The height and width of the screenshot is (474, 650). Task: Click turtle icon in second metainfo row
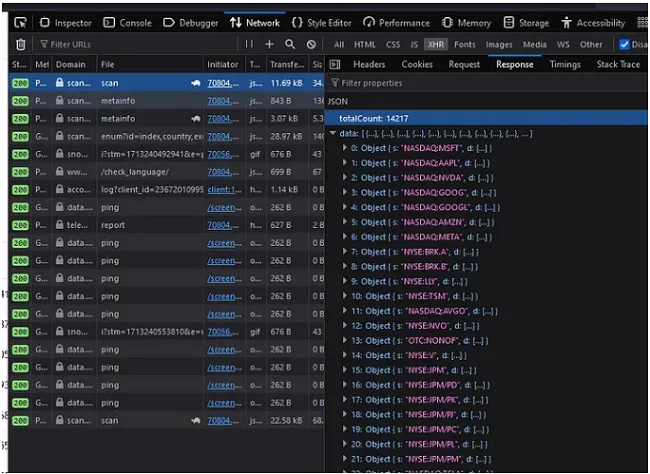[x=195, y=119]
